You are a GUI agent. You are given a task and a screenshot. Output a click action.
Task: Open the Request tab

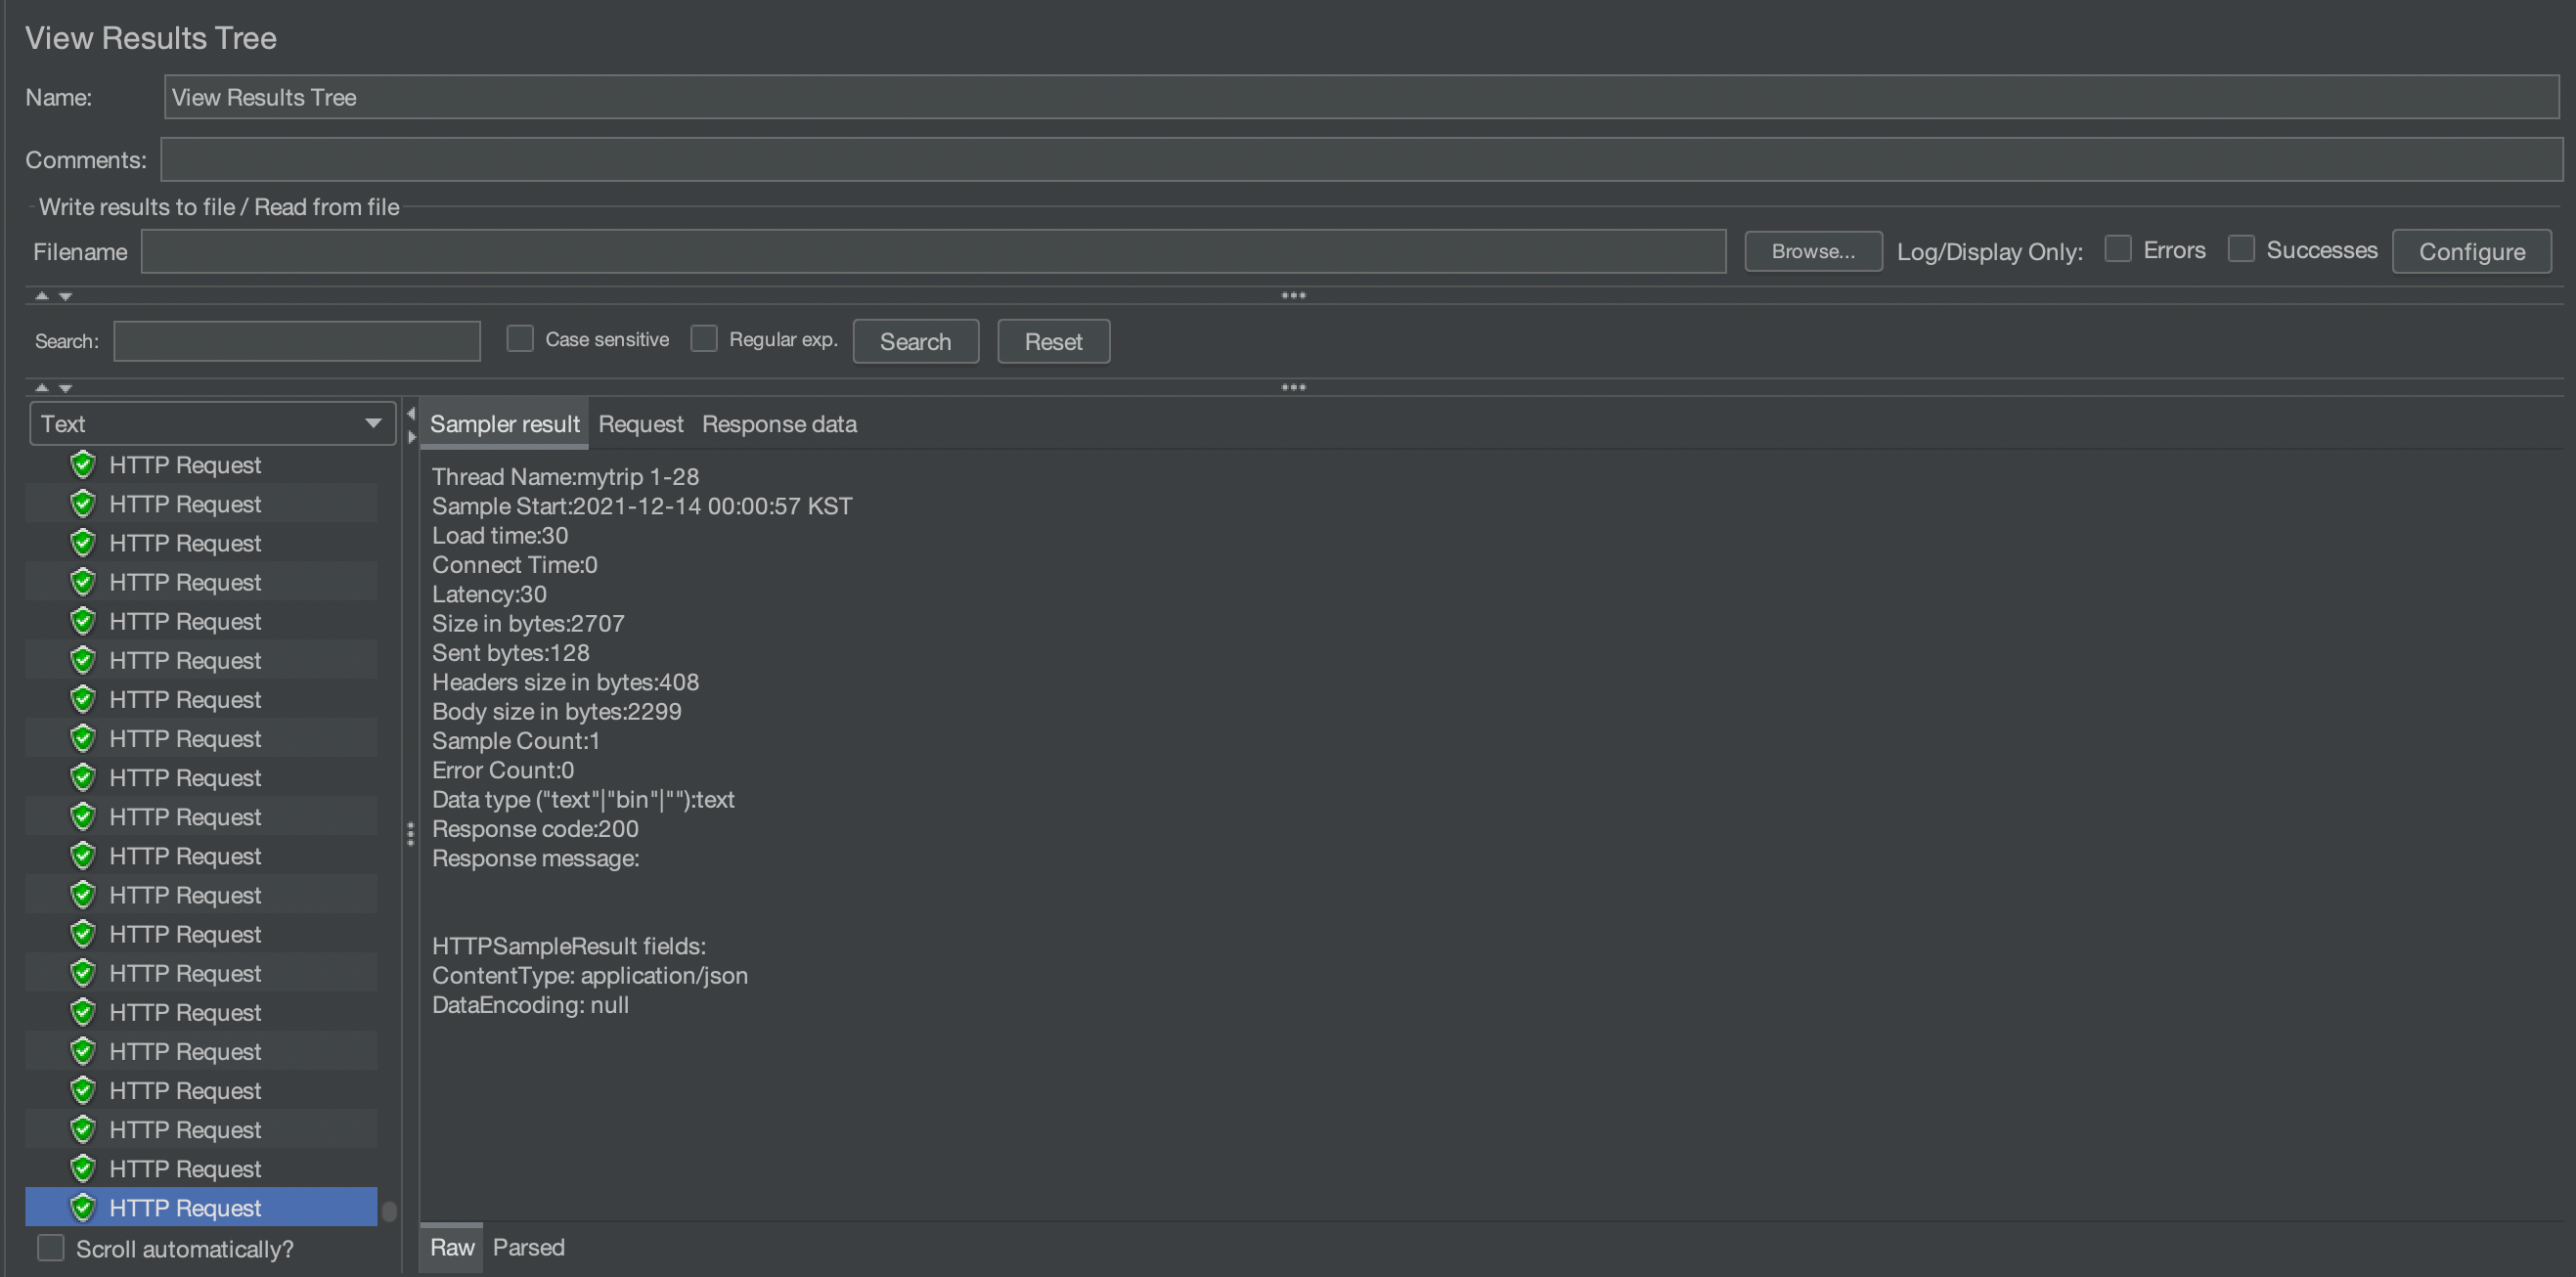coord(640,424)
